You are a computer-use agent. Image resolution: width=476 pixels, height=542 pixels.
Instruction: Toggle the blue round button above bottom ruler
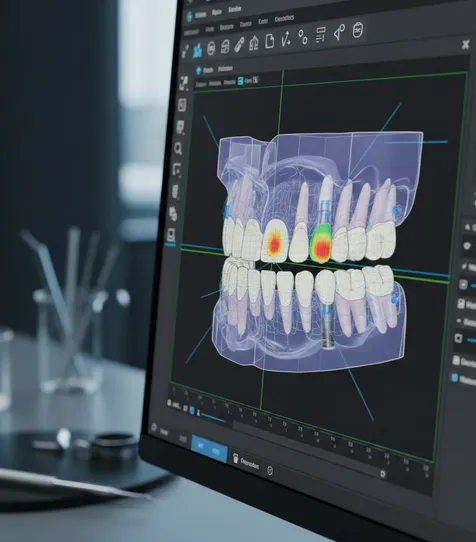click(192, 411)
